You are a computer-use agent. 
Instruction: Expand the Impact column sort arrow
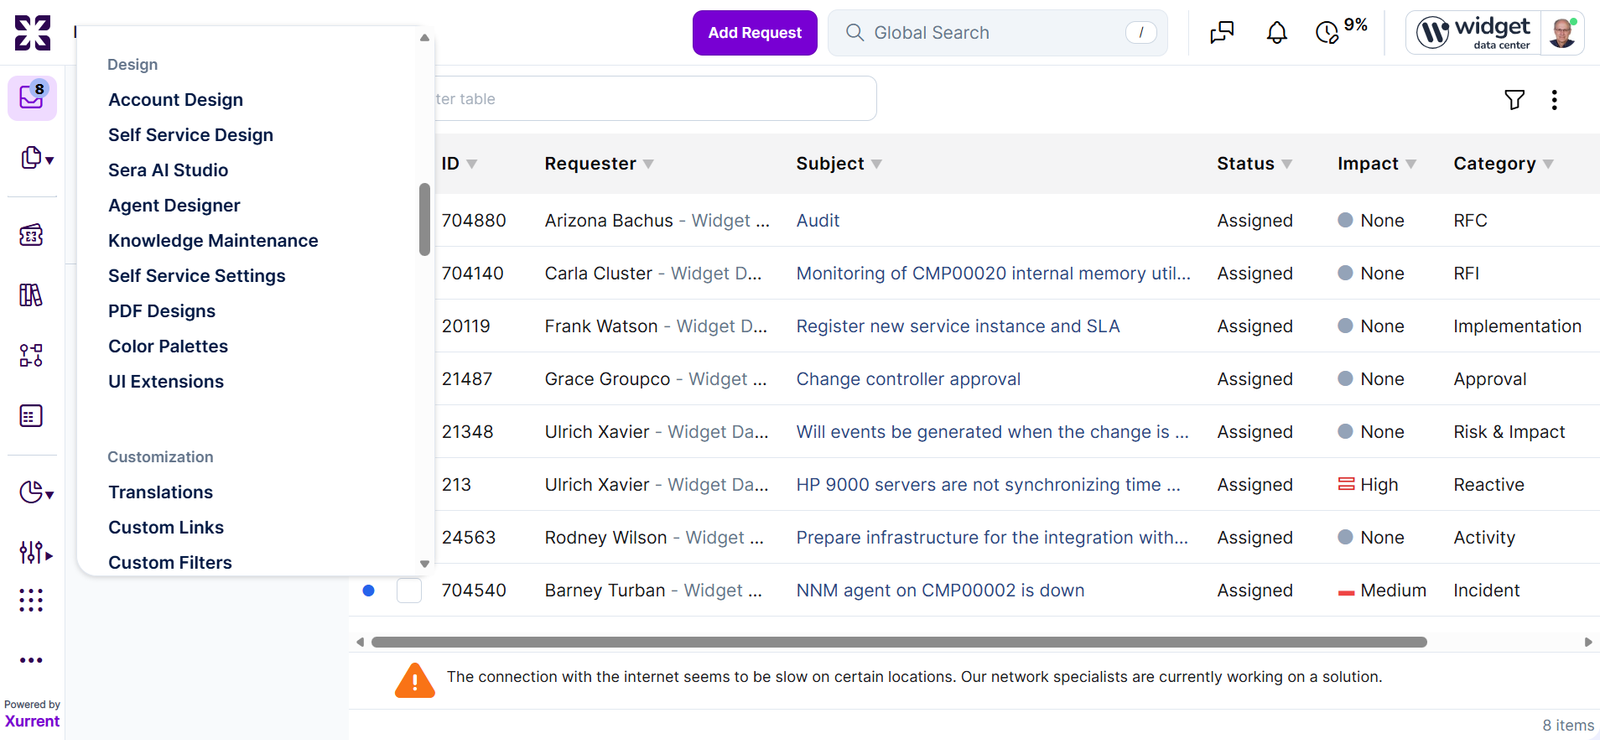pyautogui.click(x=1411, y=164)
